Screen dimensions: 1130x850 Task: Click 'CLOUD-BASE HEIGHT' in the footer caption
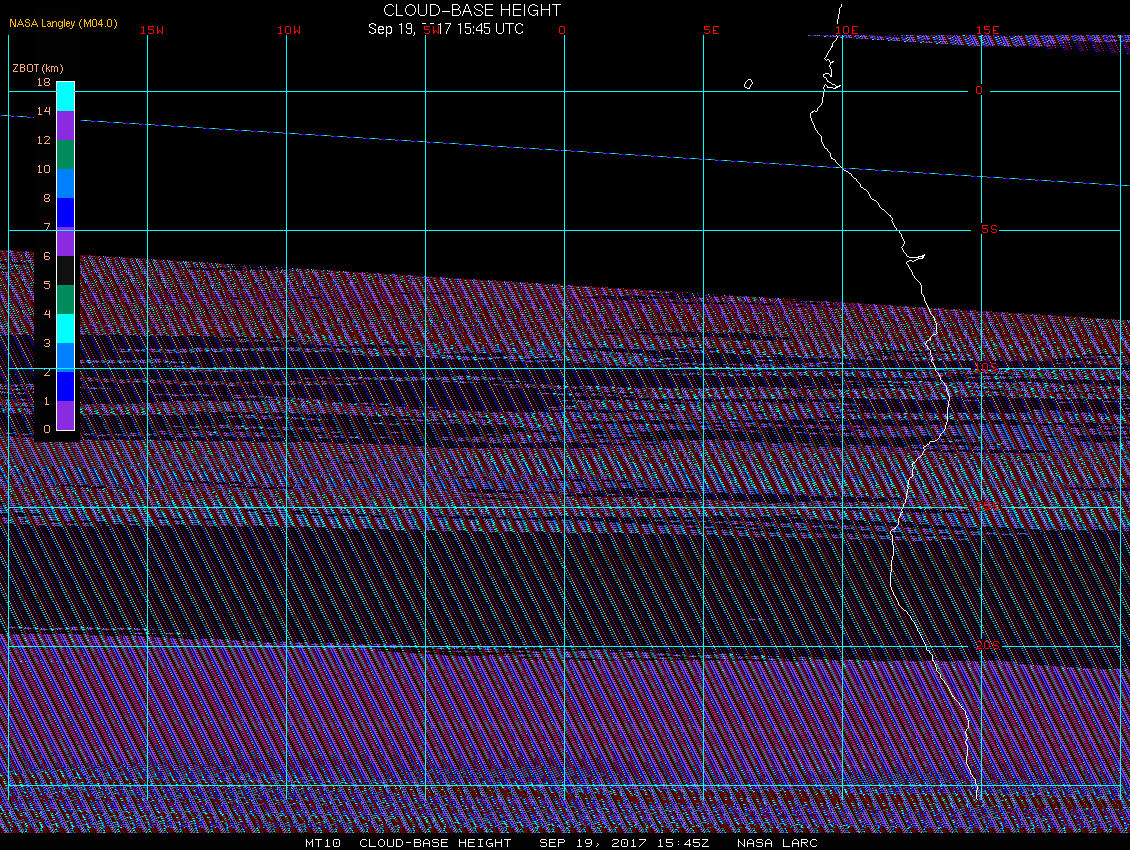point(435,843)
